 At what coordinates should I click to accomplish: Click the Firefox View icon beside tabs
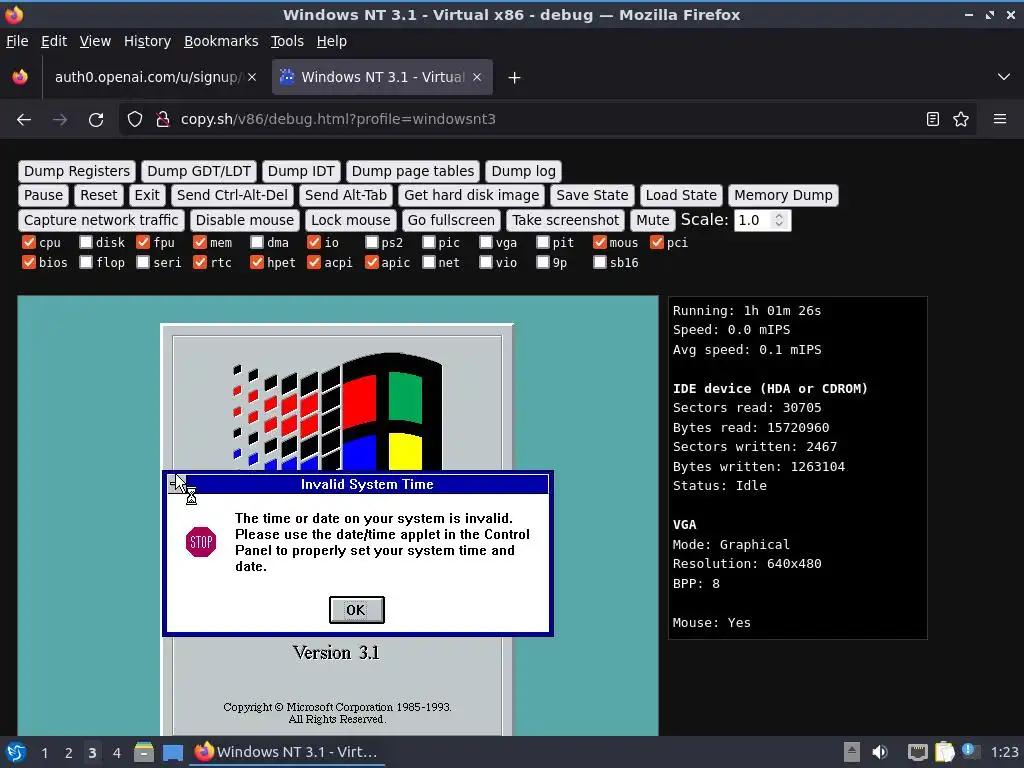20,77
